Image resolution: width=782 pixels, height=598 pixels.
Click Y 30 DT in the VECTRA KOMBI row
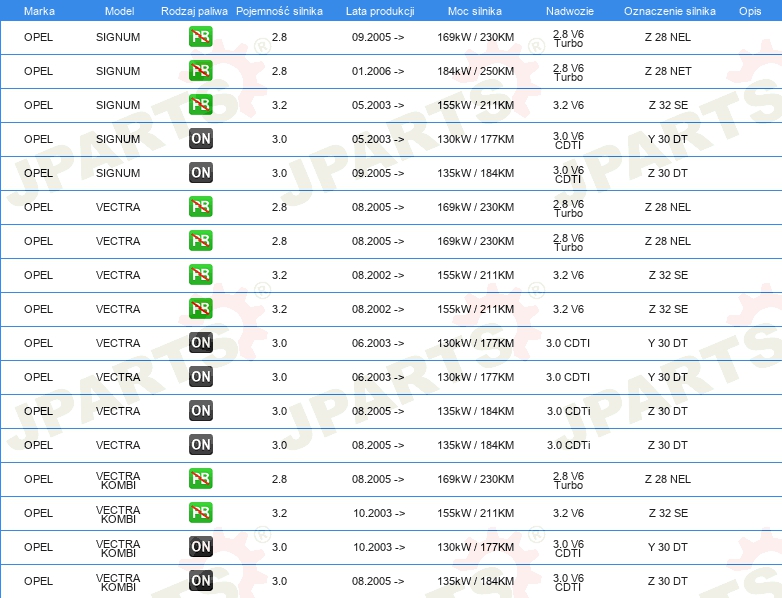tap(667, 547)
